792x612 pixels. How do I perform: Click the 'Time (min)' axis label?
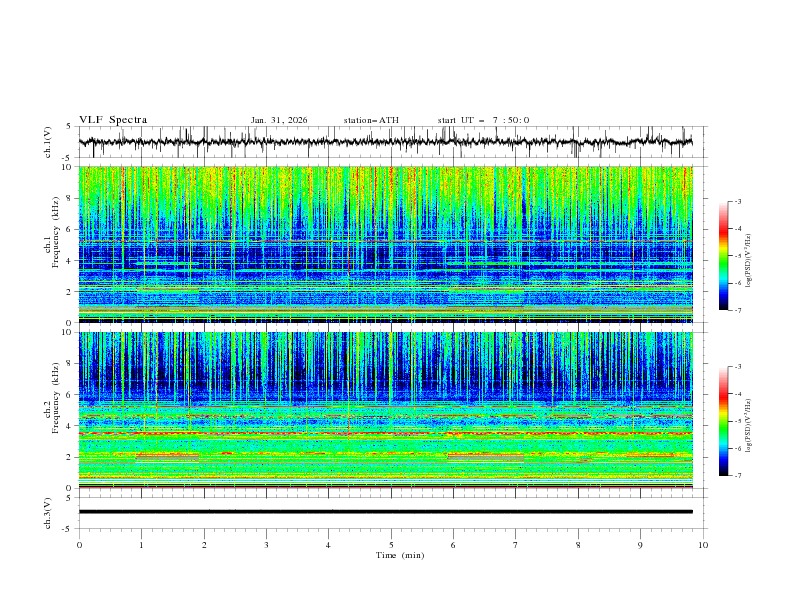(400, 555)
